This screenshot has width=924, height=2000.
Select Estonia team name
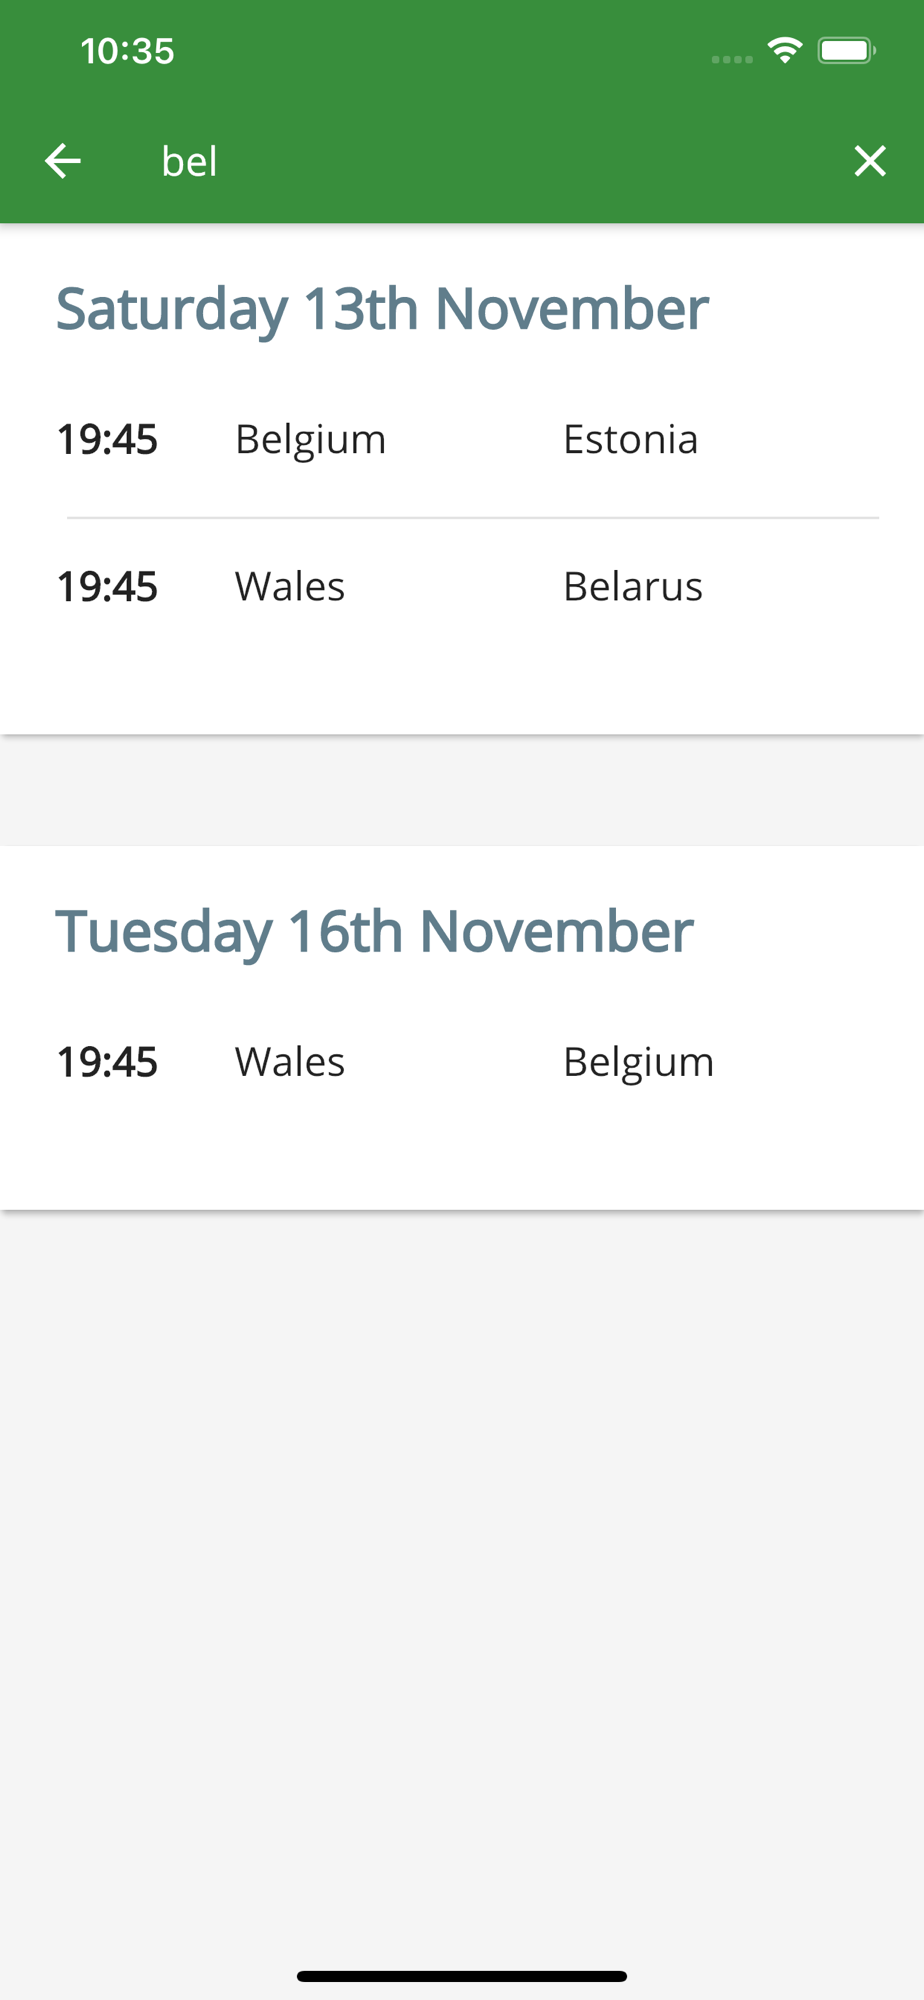click(631, 440)
